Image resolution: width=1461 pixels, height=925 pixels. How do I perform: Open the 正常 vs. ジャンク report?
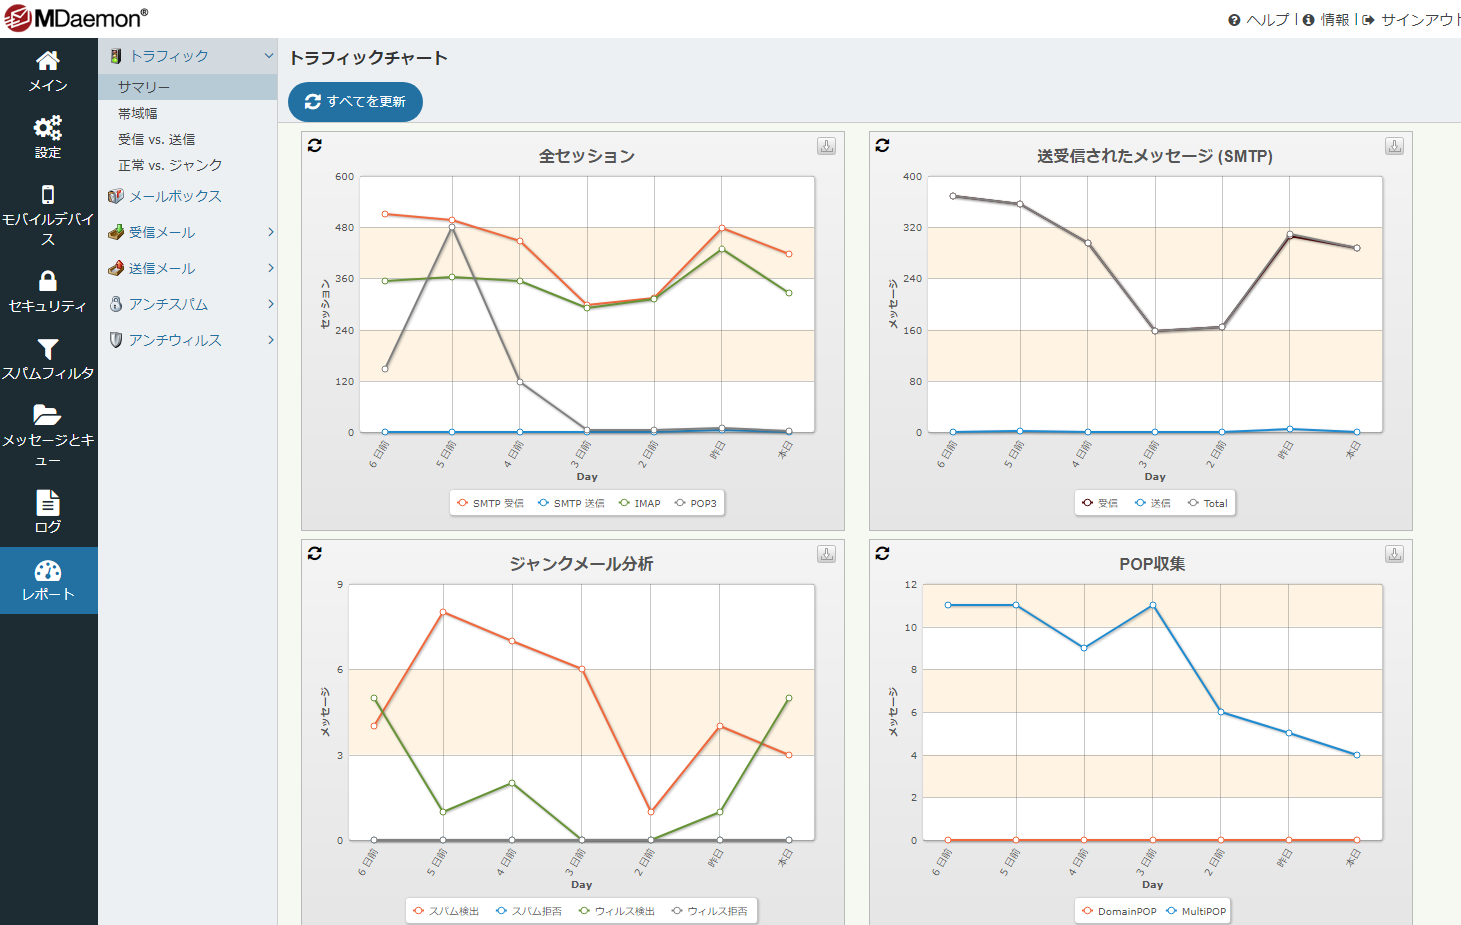[170, 165]
